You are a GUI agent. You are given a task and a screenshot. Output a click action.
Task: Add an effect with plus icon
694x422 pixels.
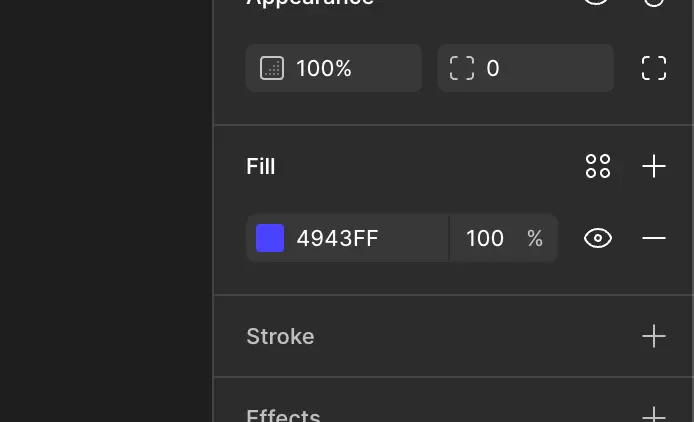[653, 414]
